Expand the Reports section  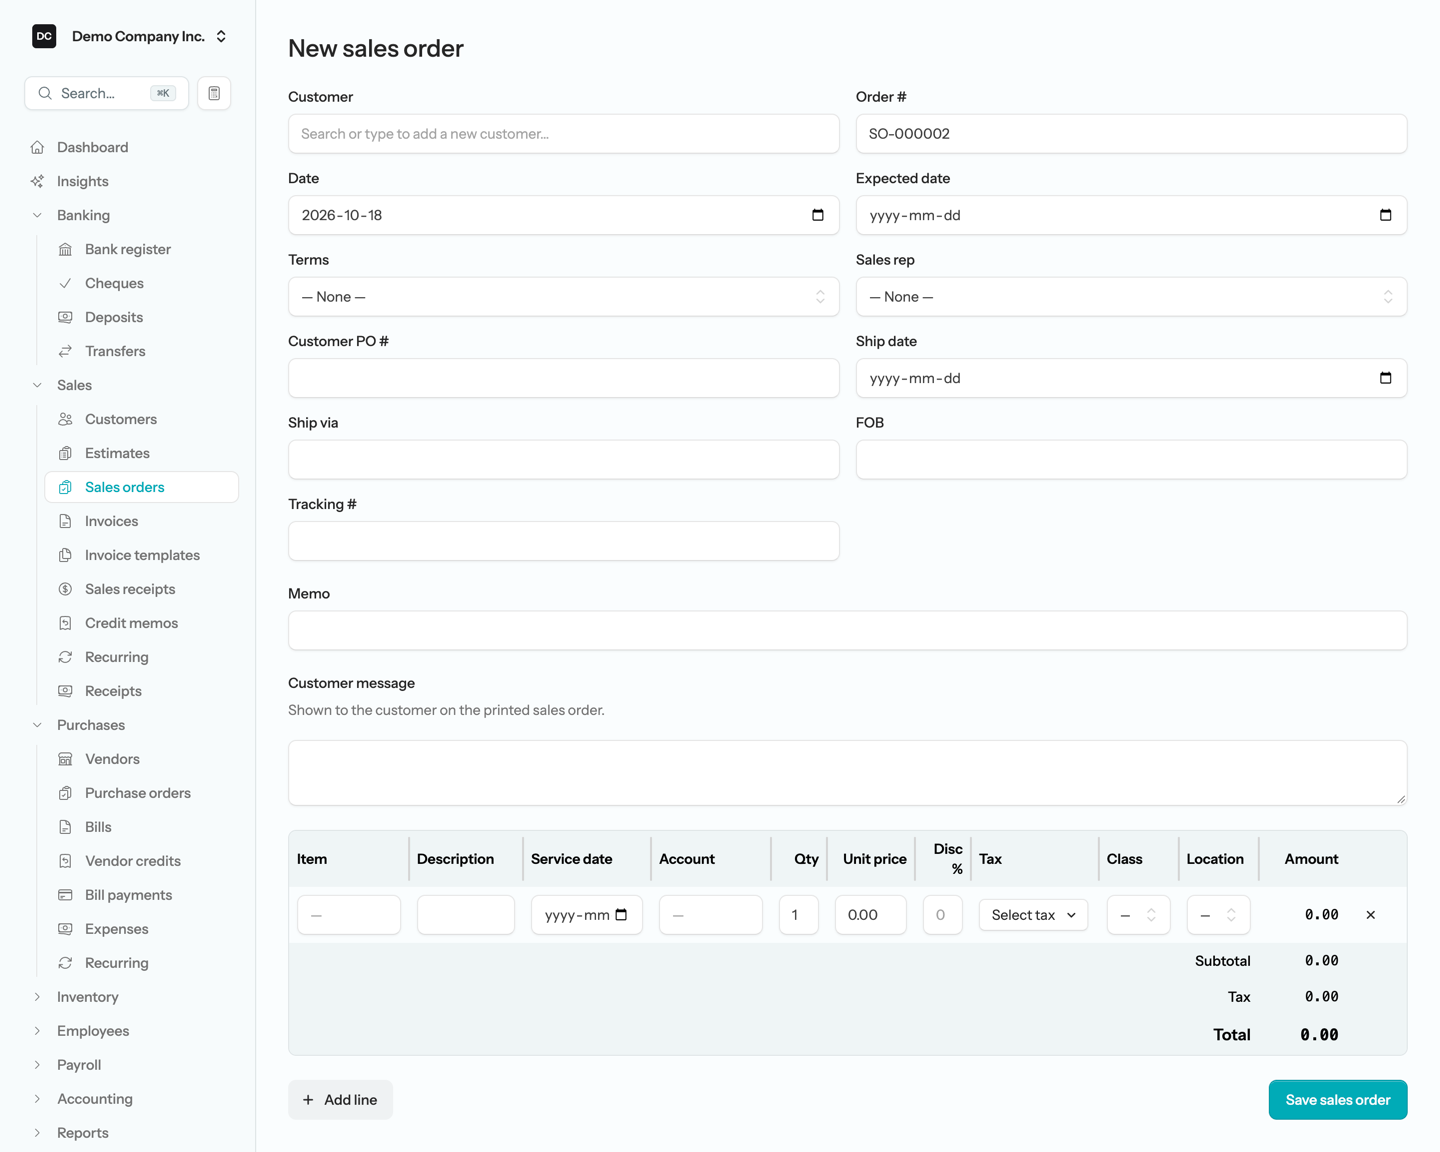[x=37, y=1133]
